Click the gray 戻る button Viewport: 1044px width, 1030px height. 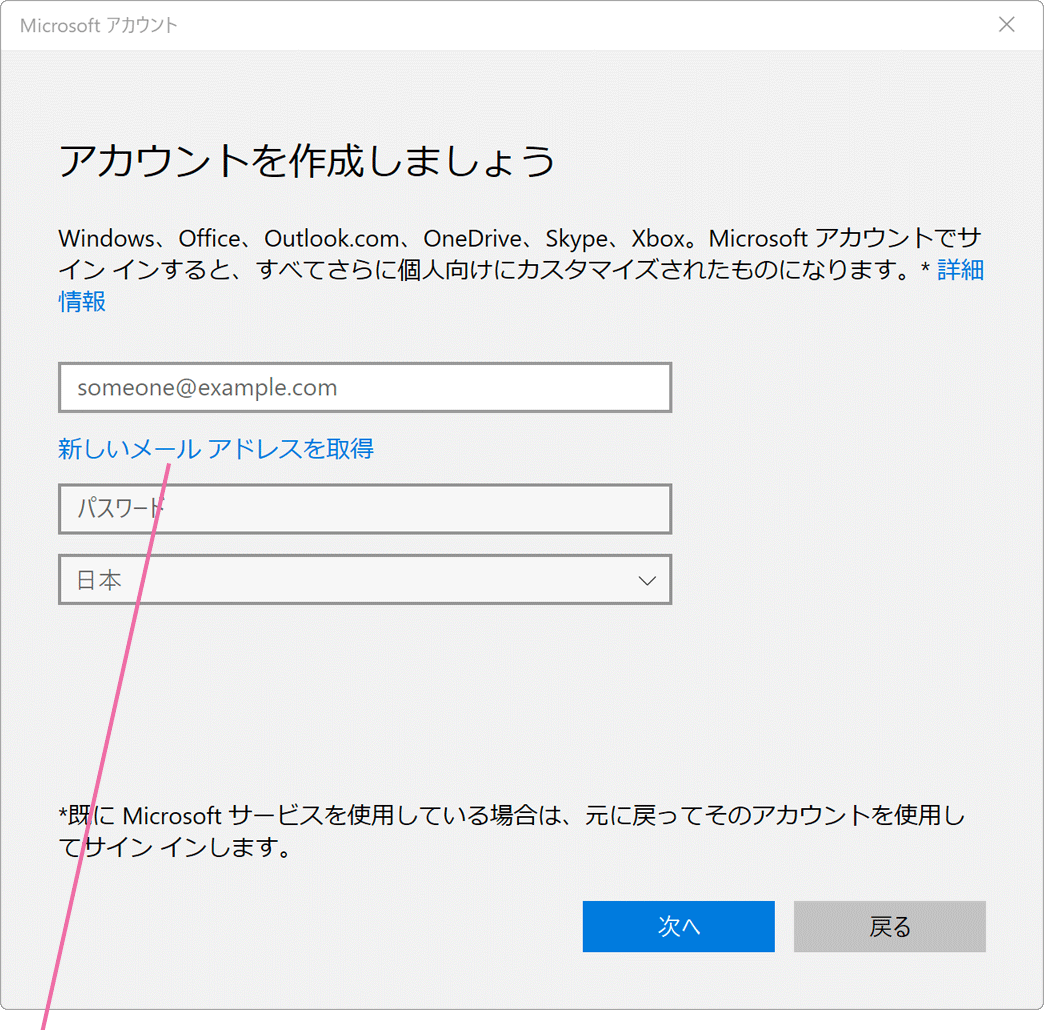(x=890, y=926)
